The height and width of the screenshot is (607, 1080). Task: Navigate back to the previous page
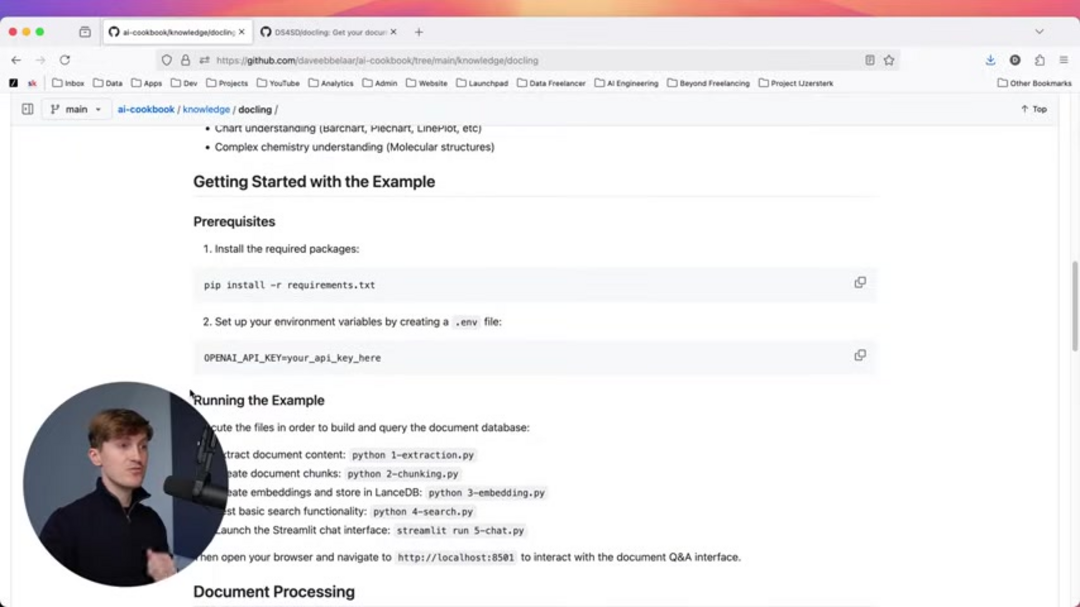pyautogui.click(x=15, y=60)
